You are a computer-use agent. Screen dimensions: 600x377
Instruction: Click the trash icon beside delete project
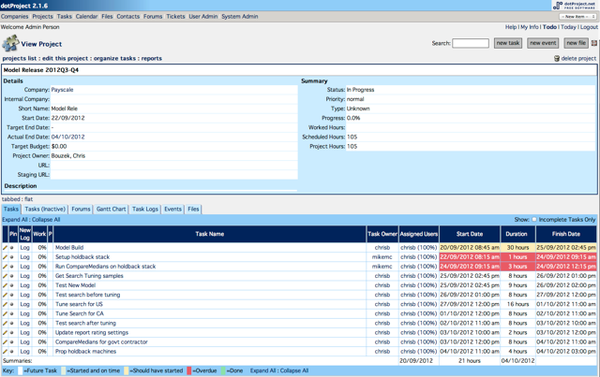coord(557,59)
